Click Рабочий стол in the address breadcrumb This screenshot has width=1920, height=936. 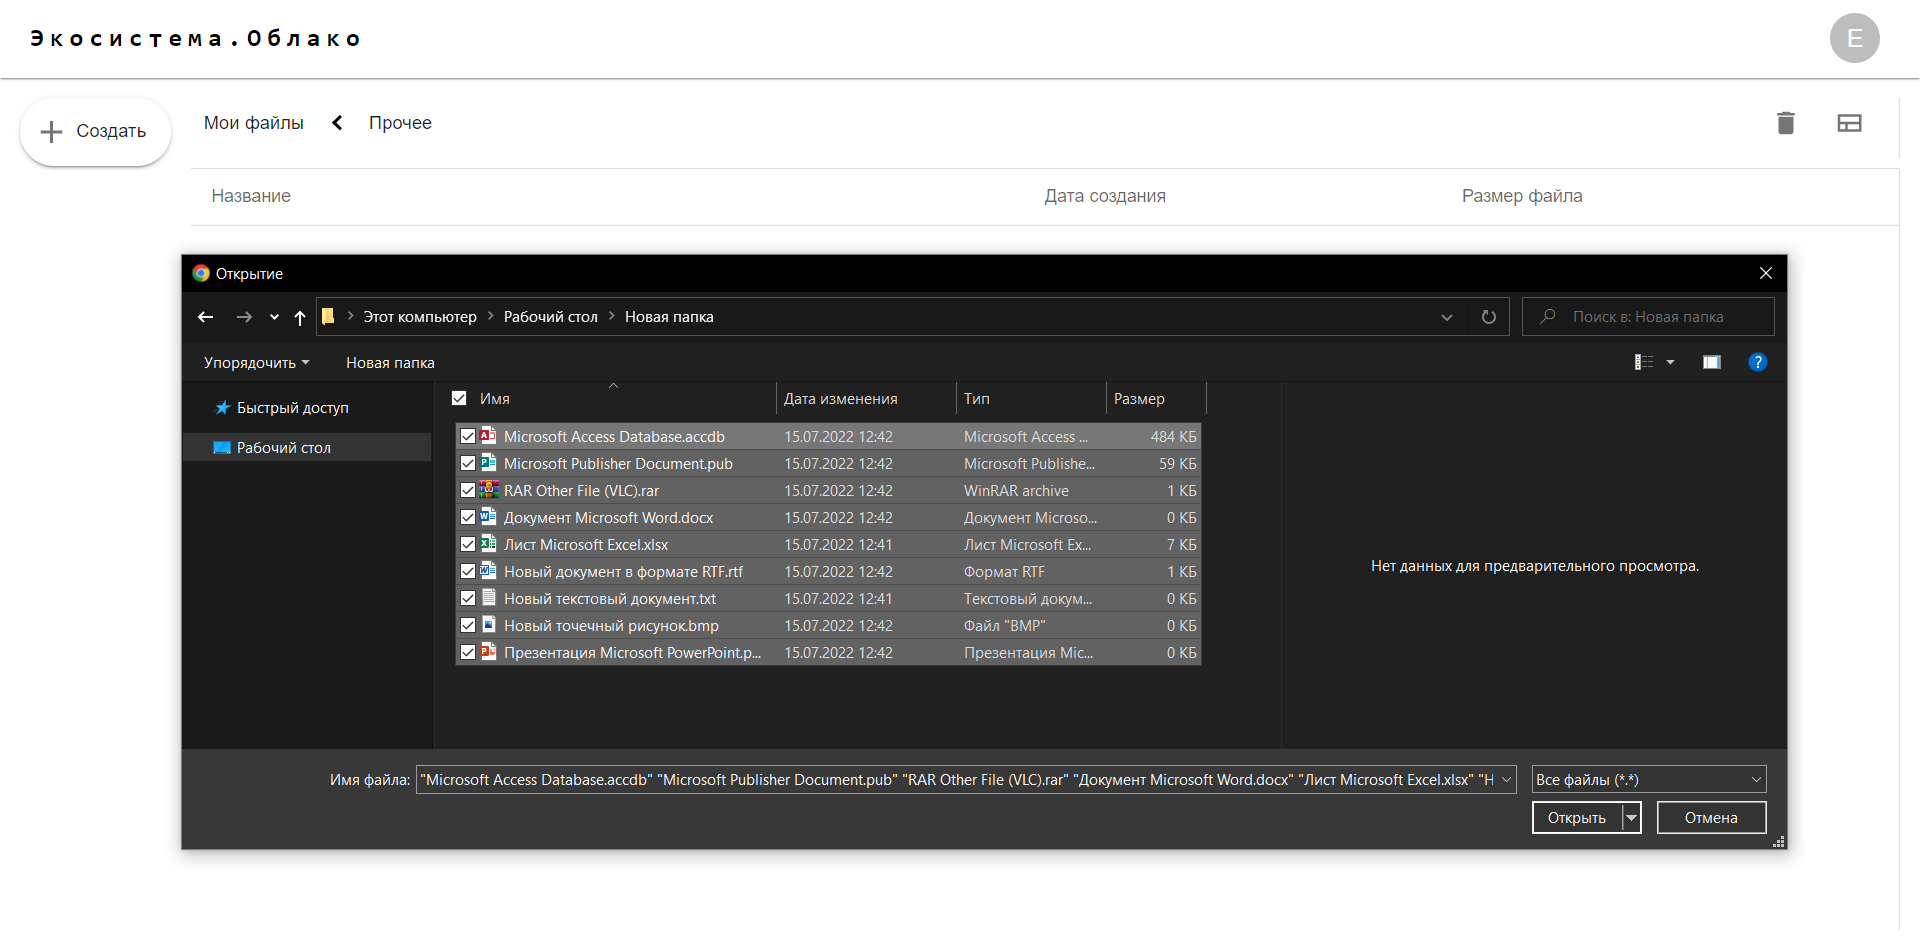[x=550, y=317]
